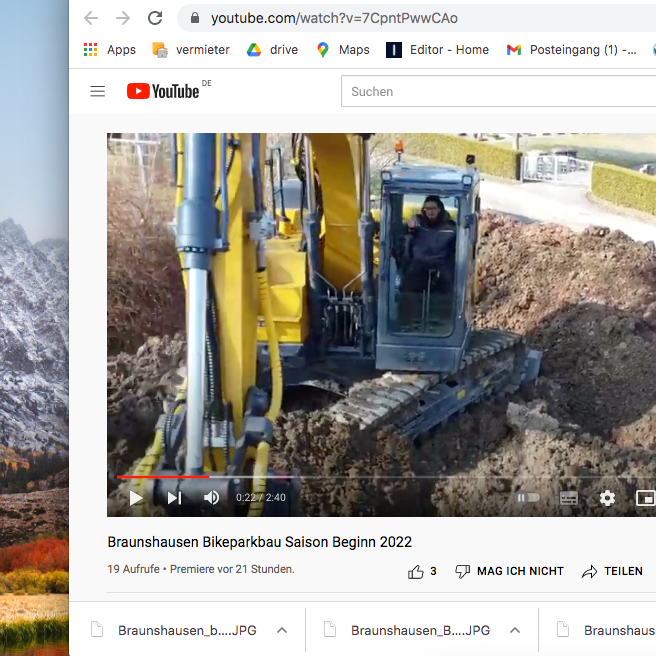Open the Apps bookmark
Image resolution: width=656 pixels, height=656 pixels.
point(110,50)
